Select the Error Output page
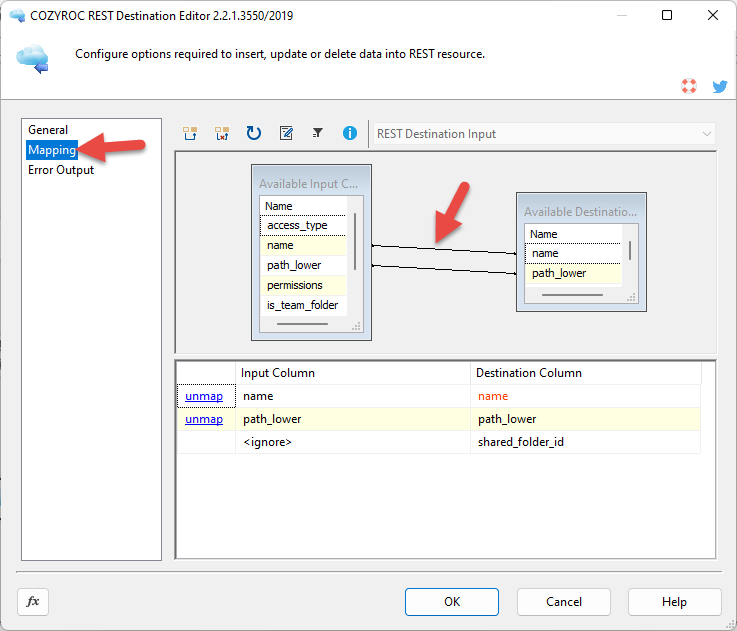 point(61,170)
